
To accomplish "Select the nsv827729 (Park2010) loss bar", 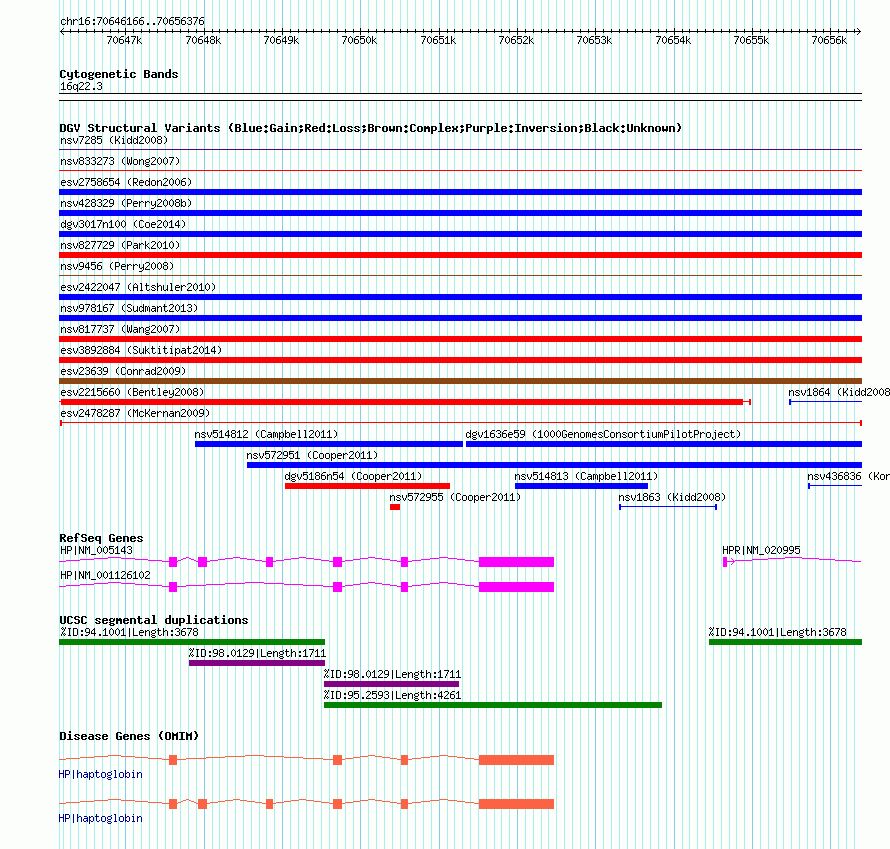I will (x=460, y=255).
